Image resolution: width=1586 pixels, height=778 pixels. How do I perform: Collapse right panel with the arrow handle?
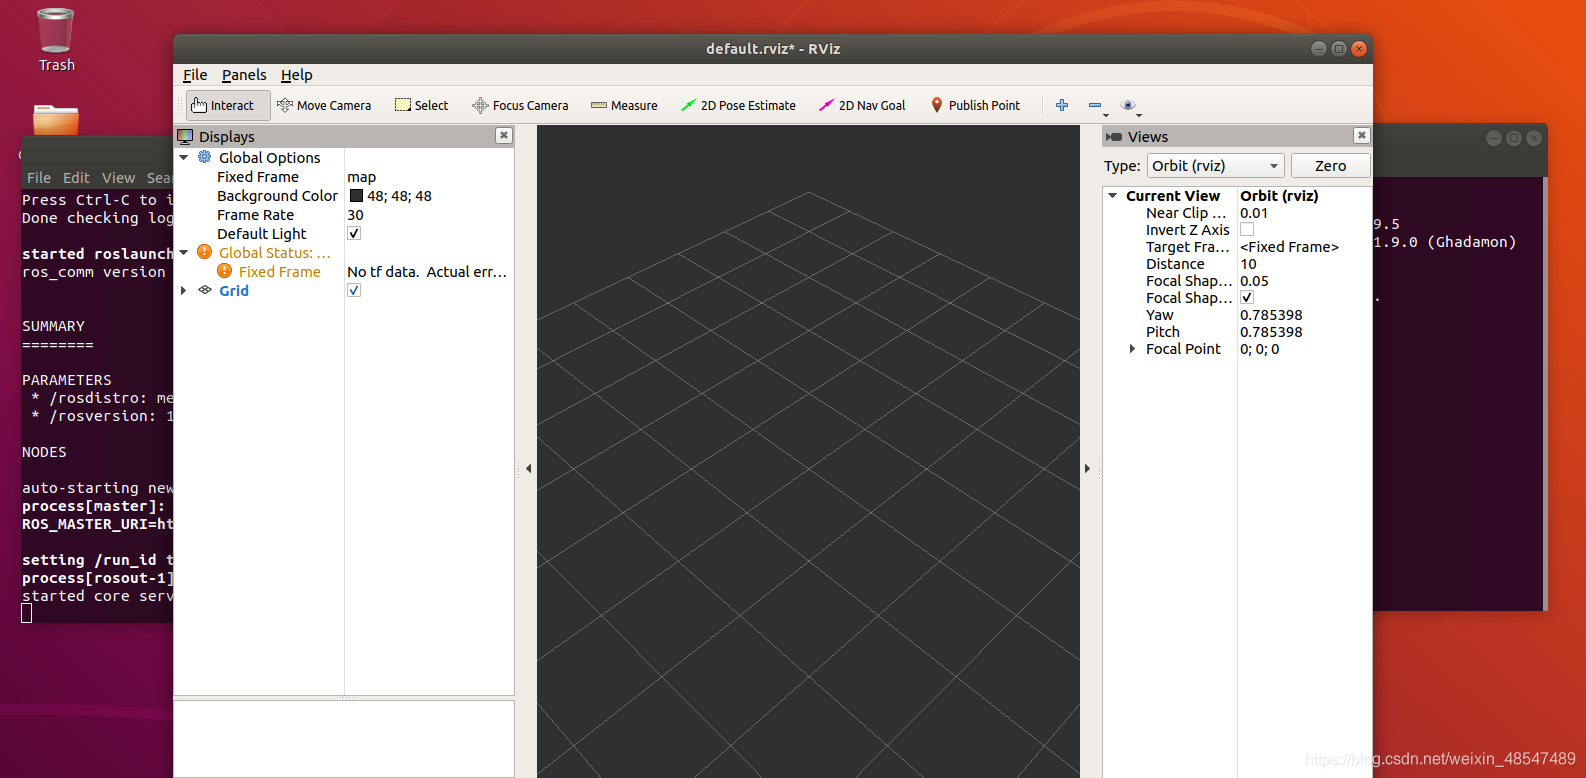click(x=1087, y=468)
